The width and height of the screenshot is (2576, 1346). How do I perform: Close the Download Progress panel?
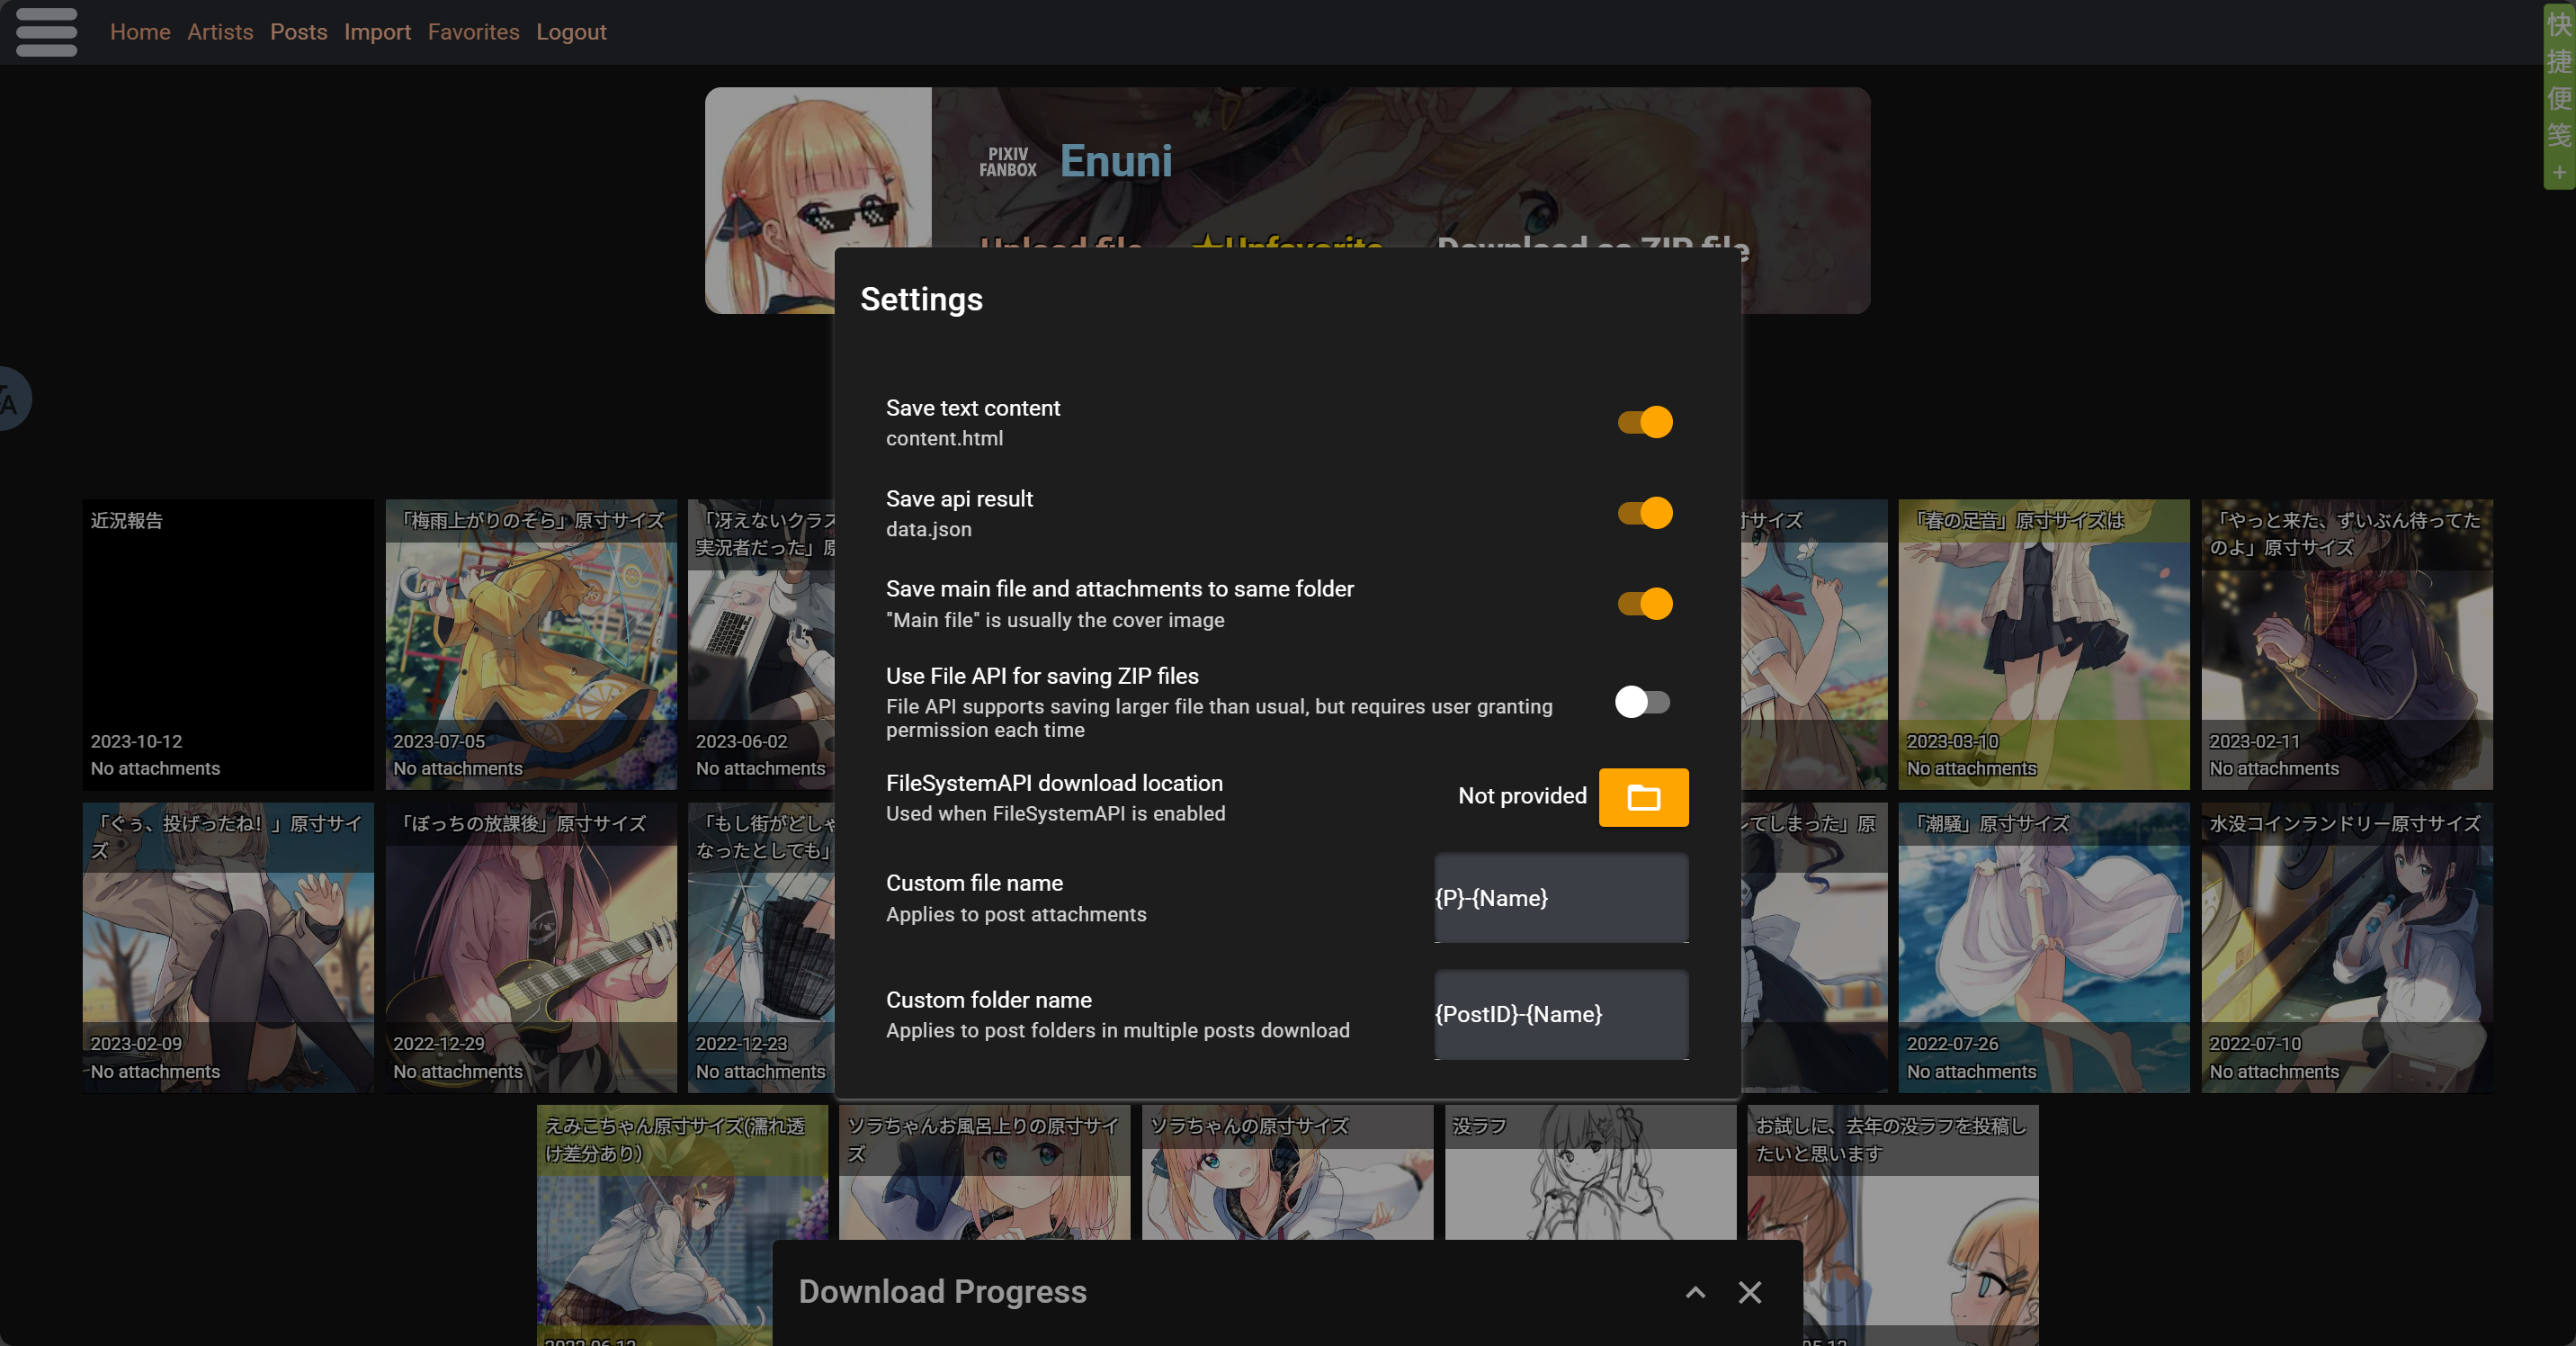[x=1749, y=1292]
